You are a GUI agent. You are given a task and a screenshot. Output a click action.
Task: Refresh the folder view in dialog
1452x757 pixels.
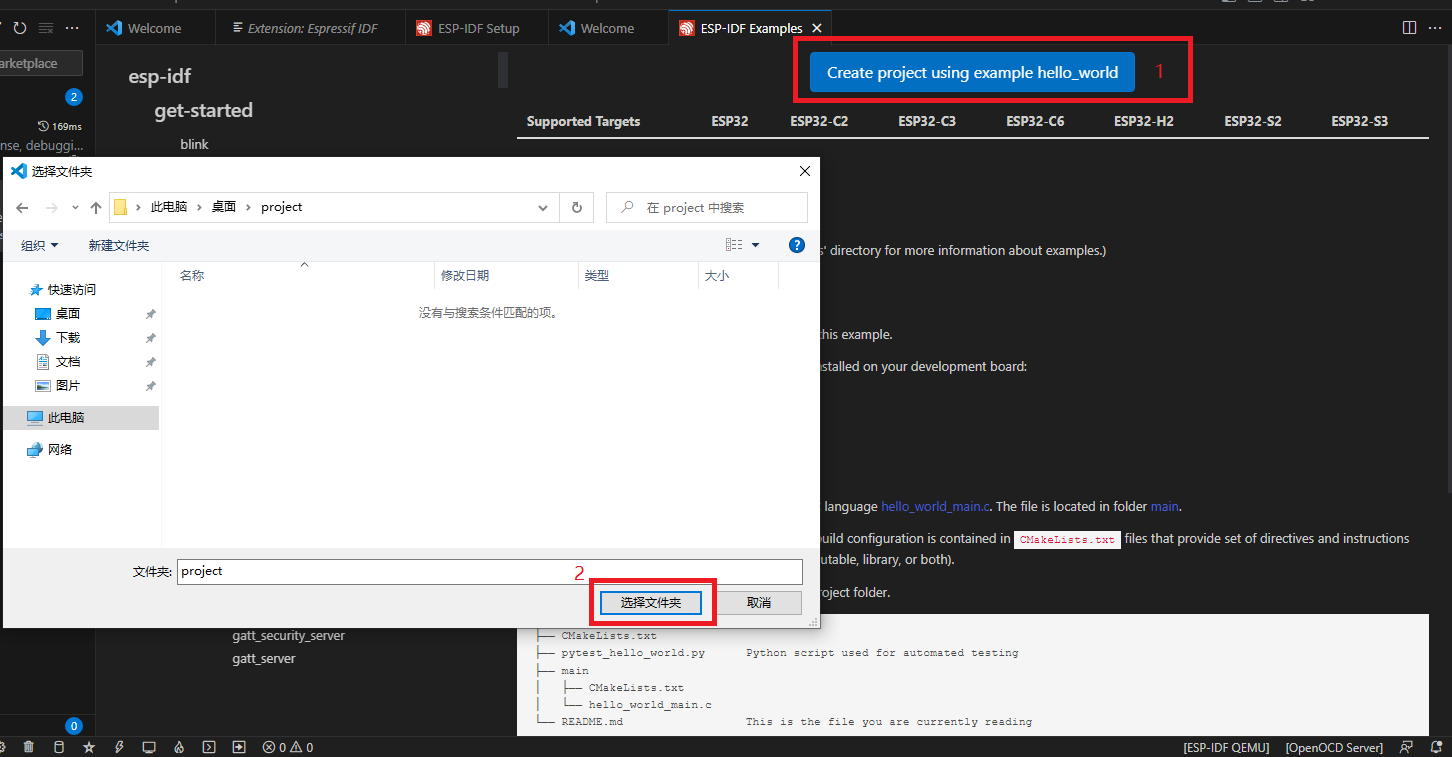[576, 208]
